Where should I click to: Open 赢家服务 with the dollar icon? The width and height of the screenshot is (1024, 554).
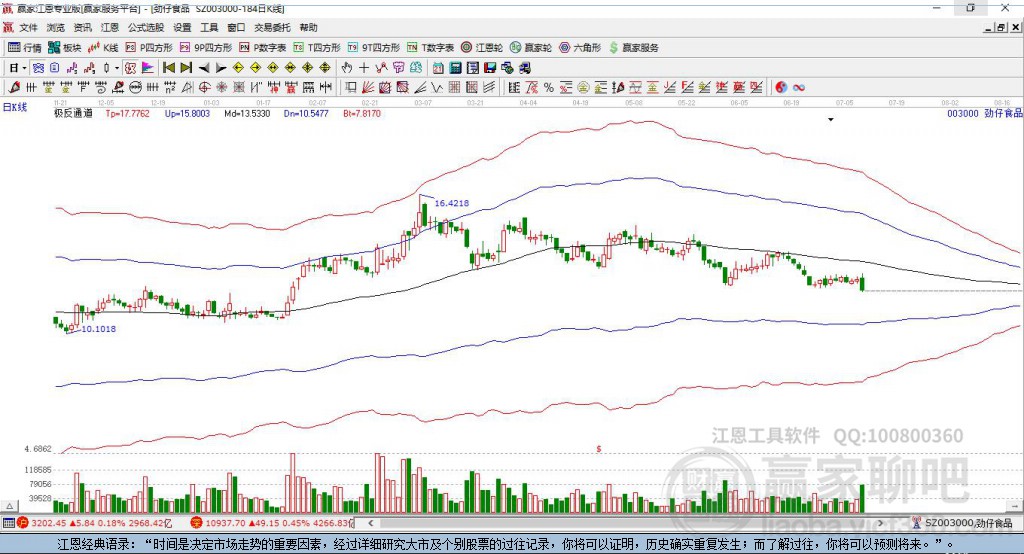(x=633, y=48)
